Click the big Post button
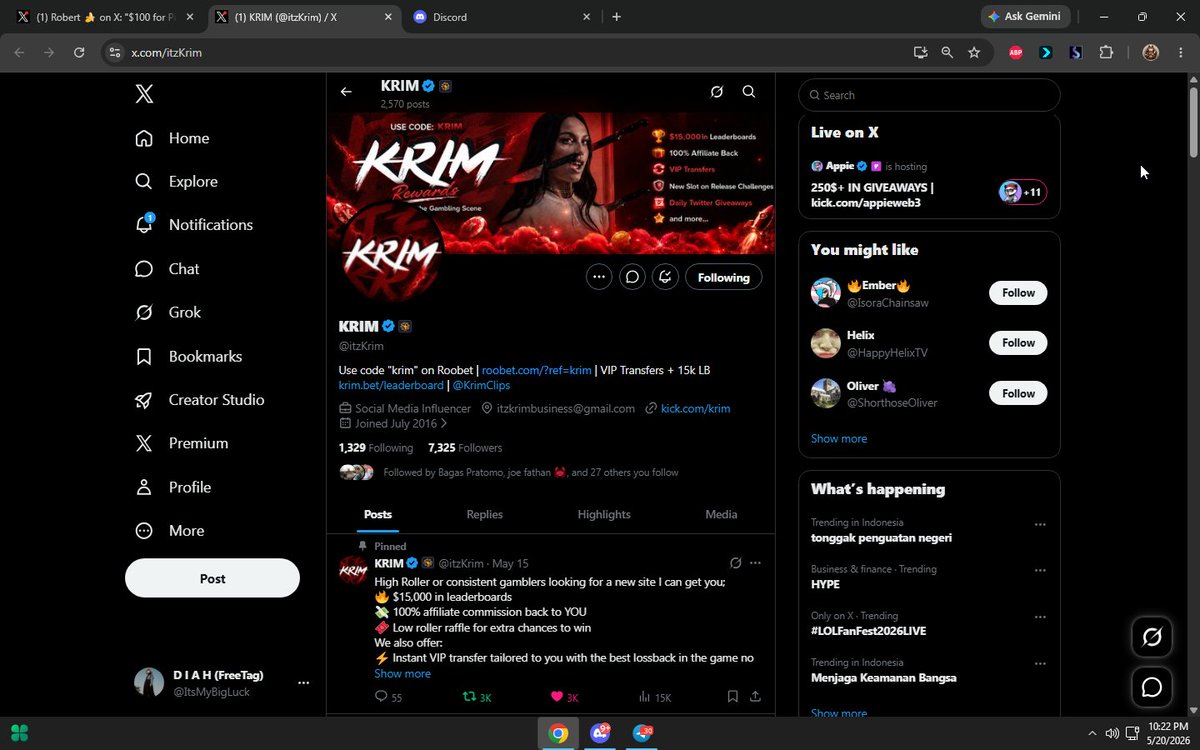Screen dimensions: 1200x750 [x=212, y=578]
